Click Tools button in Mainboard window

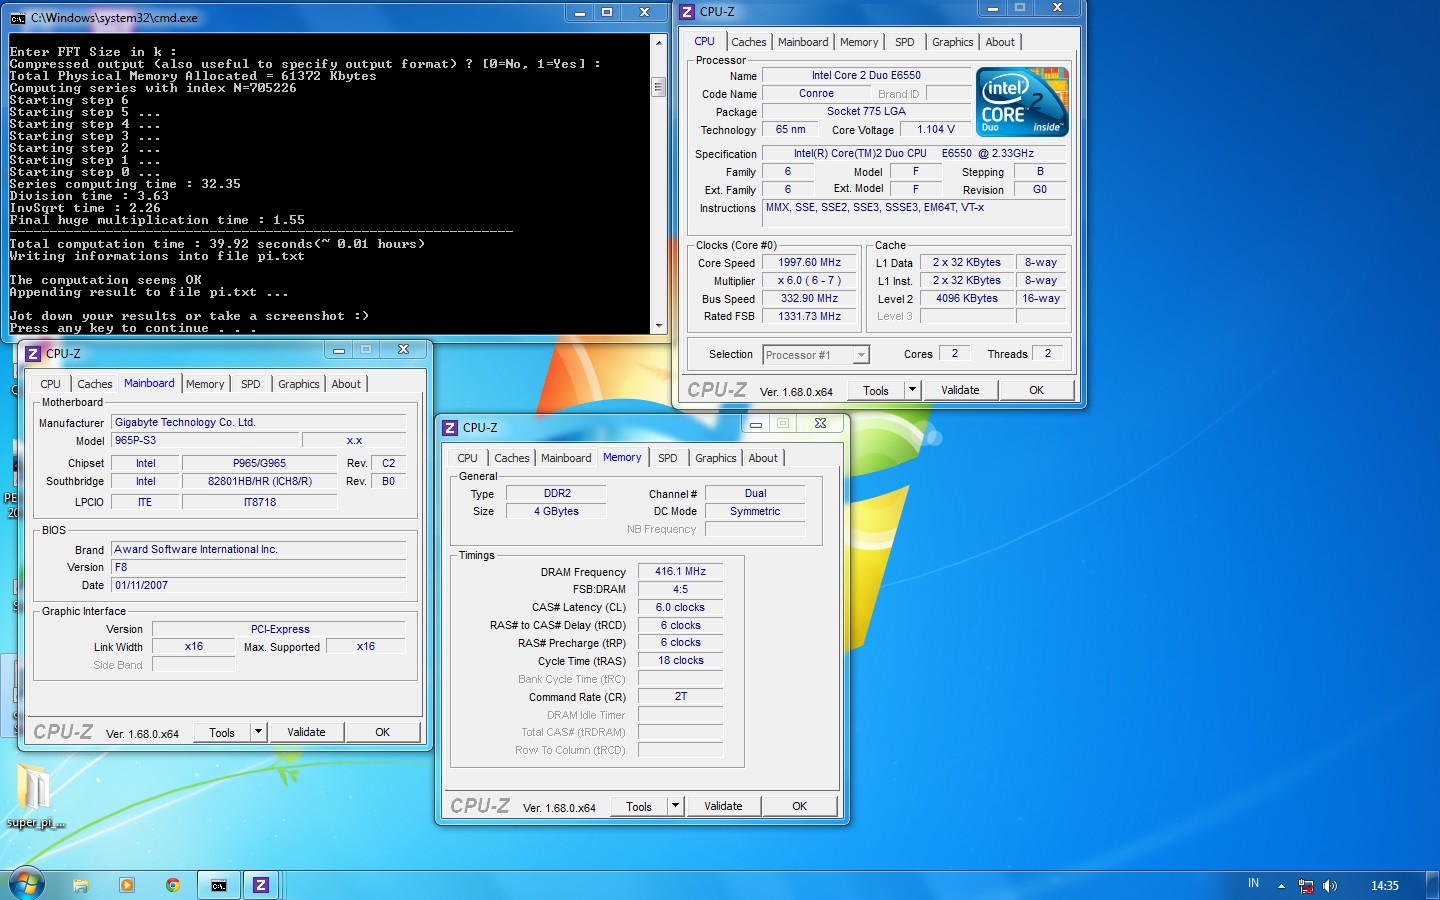(x=222, y=732)
